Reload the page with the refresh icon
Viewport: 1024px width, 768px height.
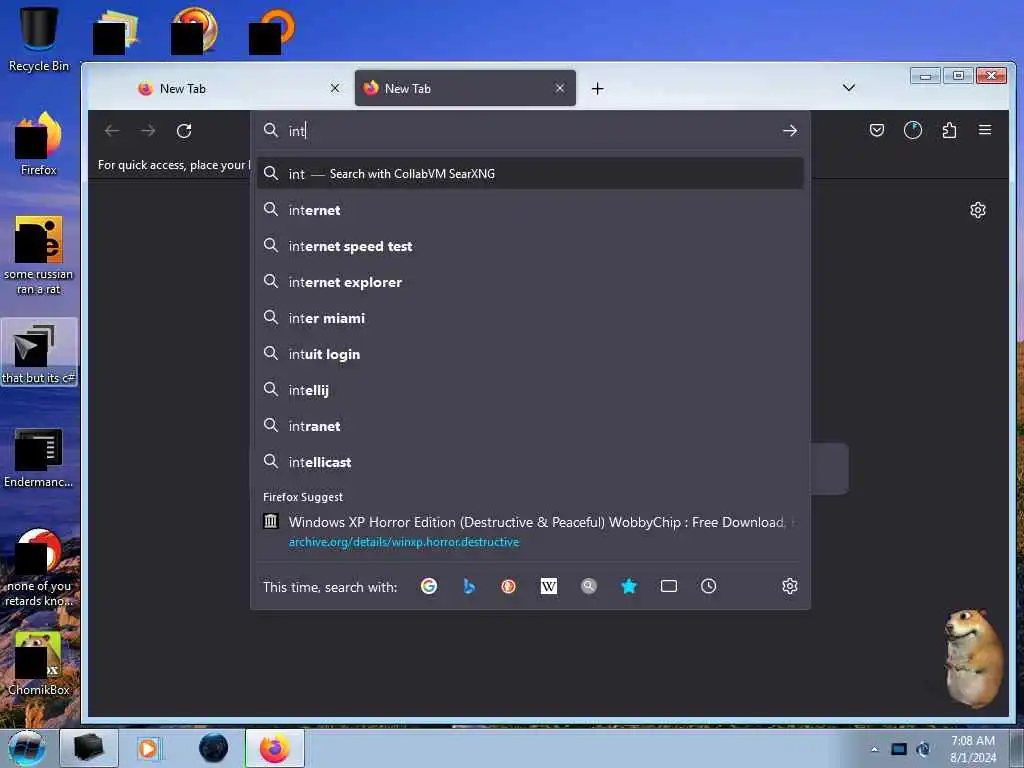(184, 131)
